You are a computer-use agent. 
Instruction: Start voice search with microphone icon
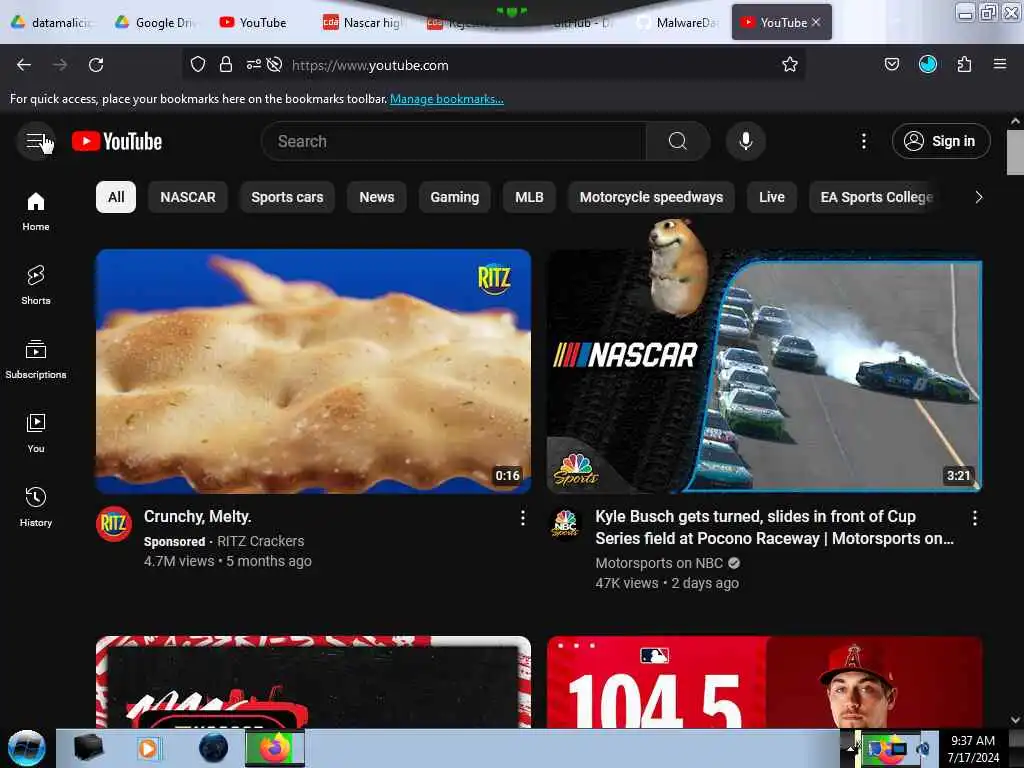[x=745, y=141]
